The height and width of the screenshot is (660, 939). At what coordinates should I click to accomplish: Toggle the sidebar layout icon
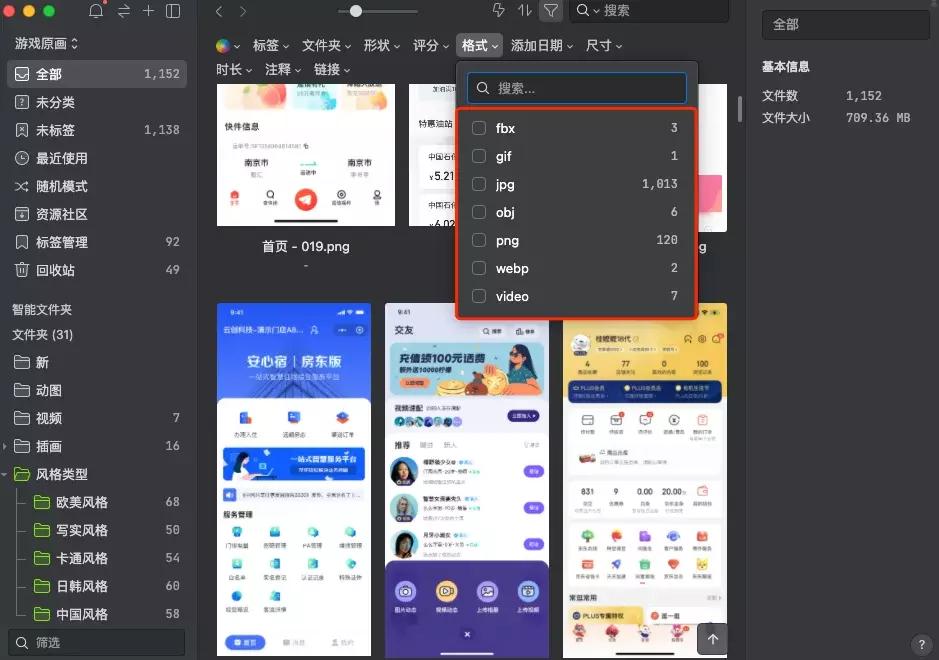pyautogui.click(x=172, y=11)
